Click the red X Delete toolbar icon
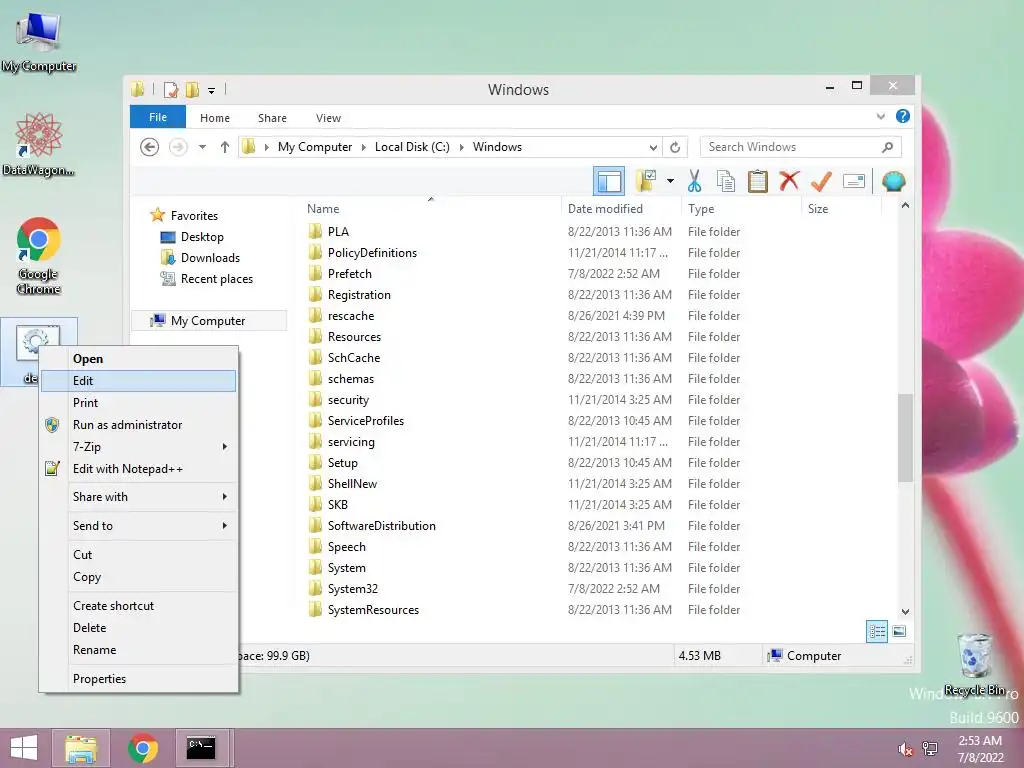The width and height of the screenshot is (1024, 768). point(789,181)
